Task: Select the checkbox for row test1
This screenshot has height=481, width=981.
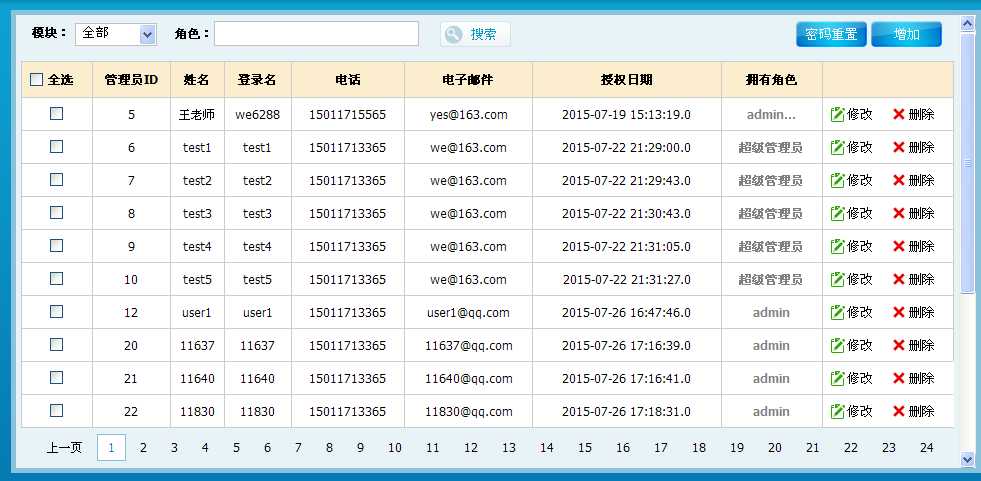Action: tap(56, 146)
